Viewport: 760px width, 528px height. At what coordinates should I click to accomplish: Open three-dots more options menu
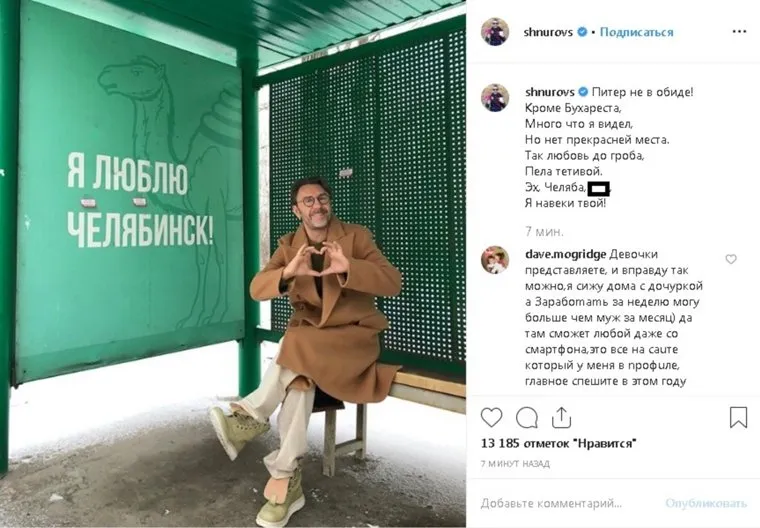click(x=739, y=32)
